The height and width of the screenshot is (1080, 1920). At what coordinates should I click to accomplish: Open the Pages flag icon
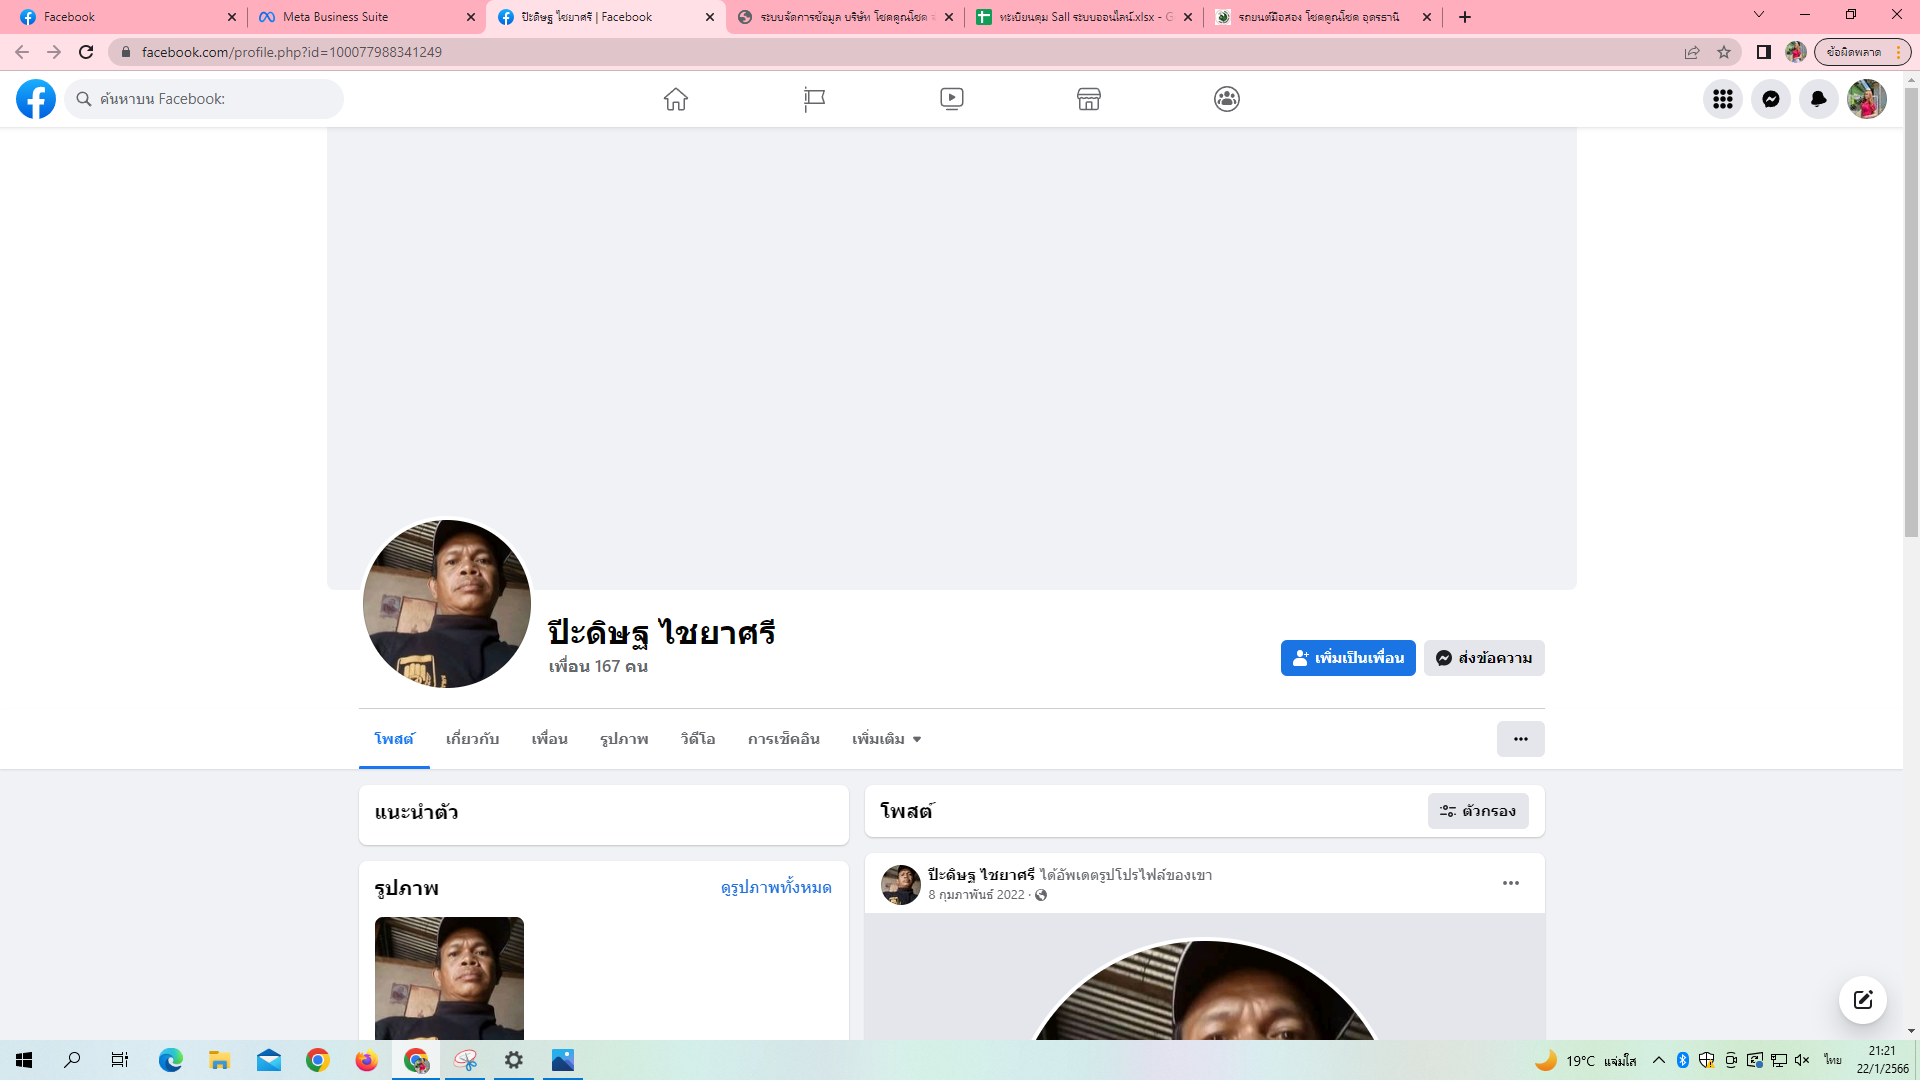(x=814, y=99)
